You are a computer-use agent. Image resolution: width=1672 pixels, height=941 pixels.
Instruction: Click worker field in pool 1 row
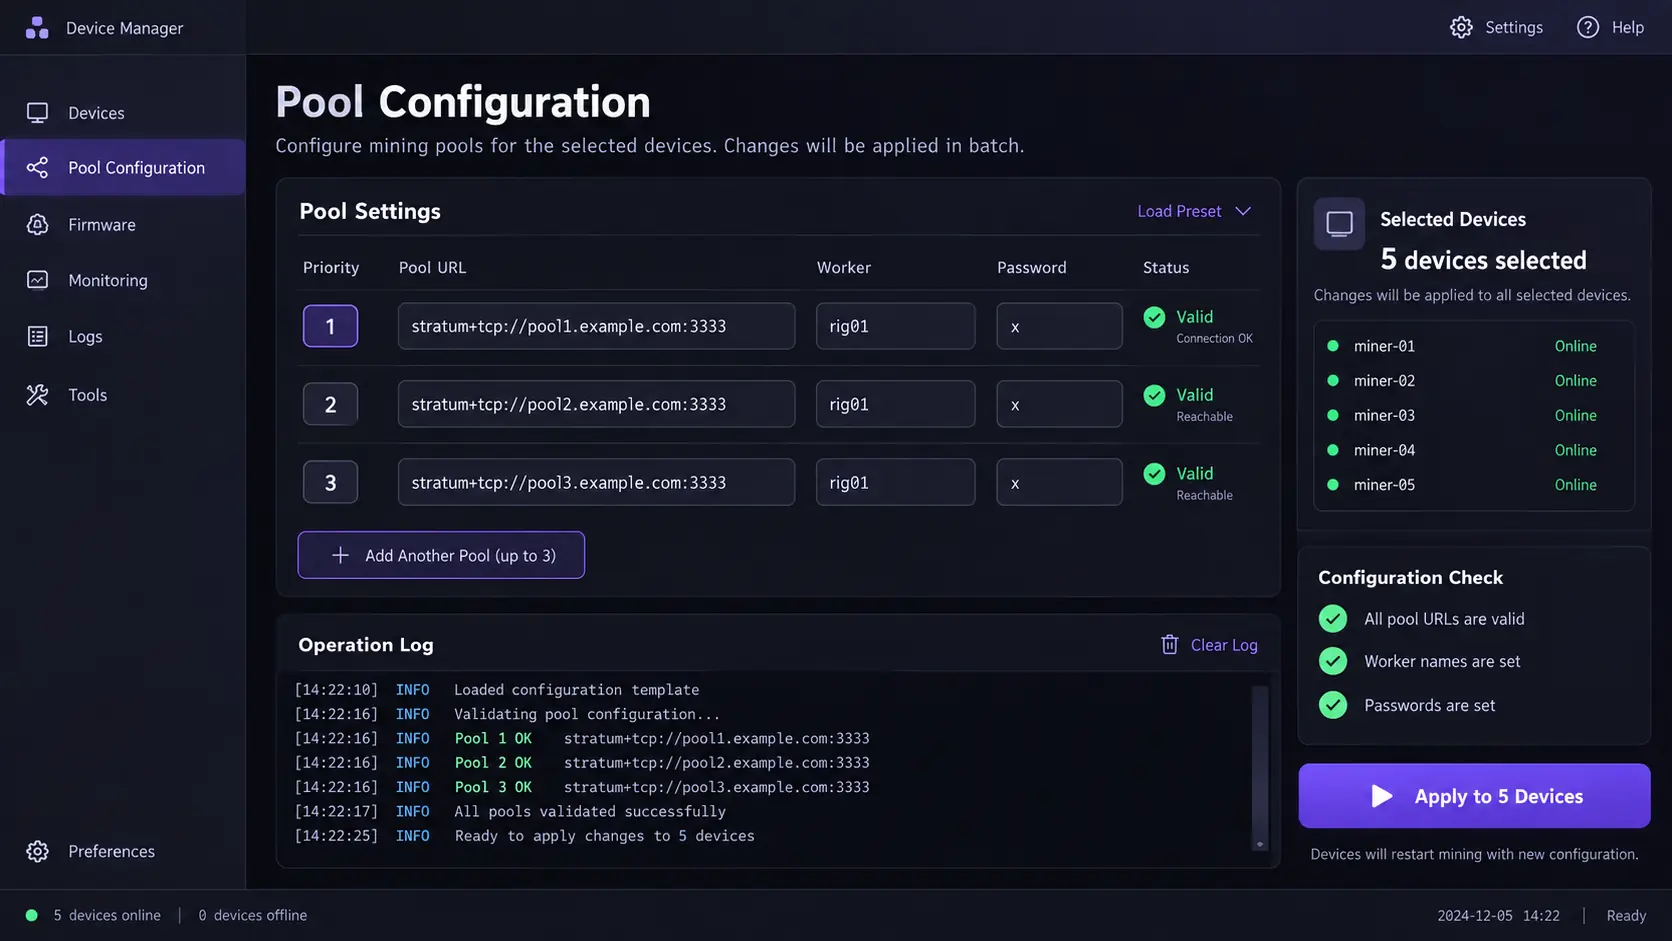click(x=895, y=326)
